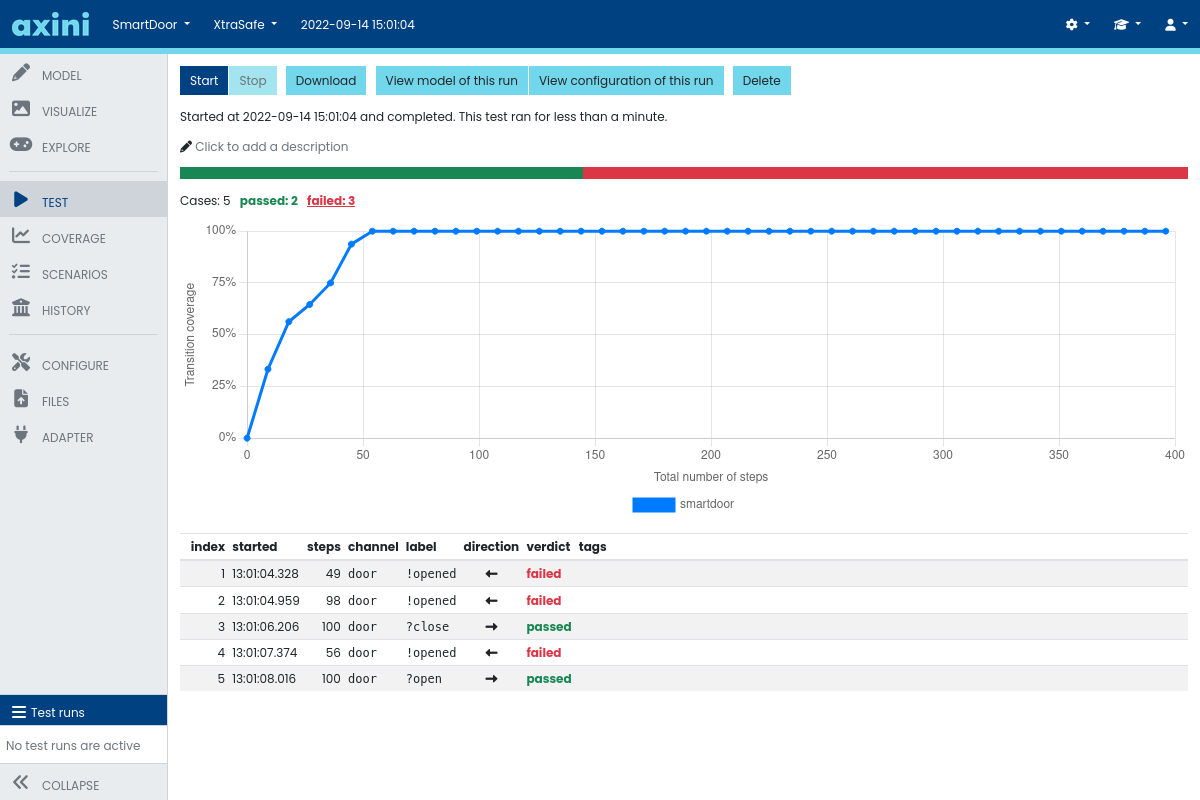The image size is (1200, 800).
Task: Select the Visualize sidebar icon
Action: [x=21, y=110]
